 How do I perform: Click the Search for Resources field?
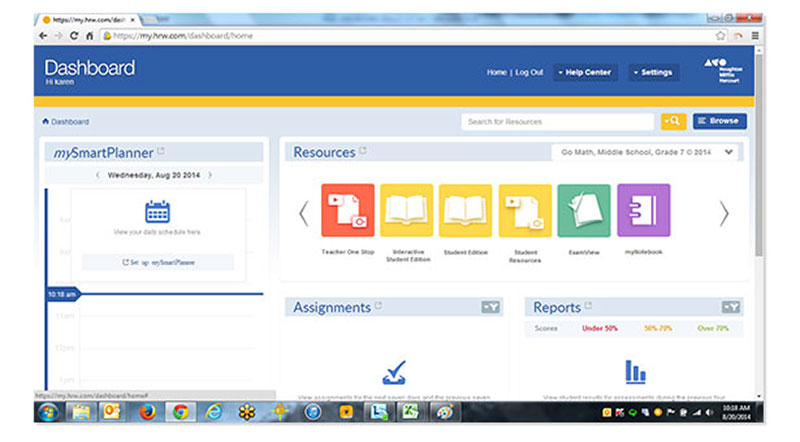(x=557, y=121)
